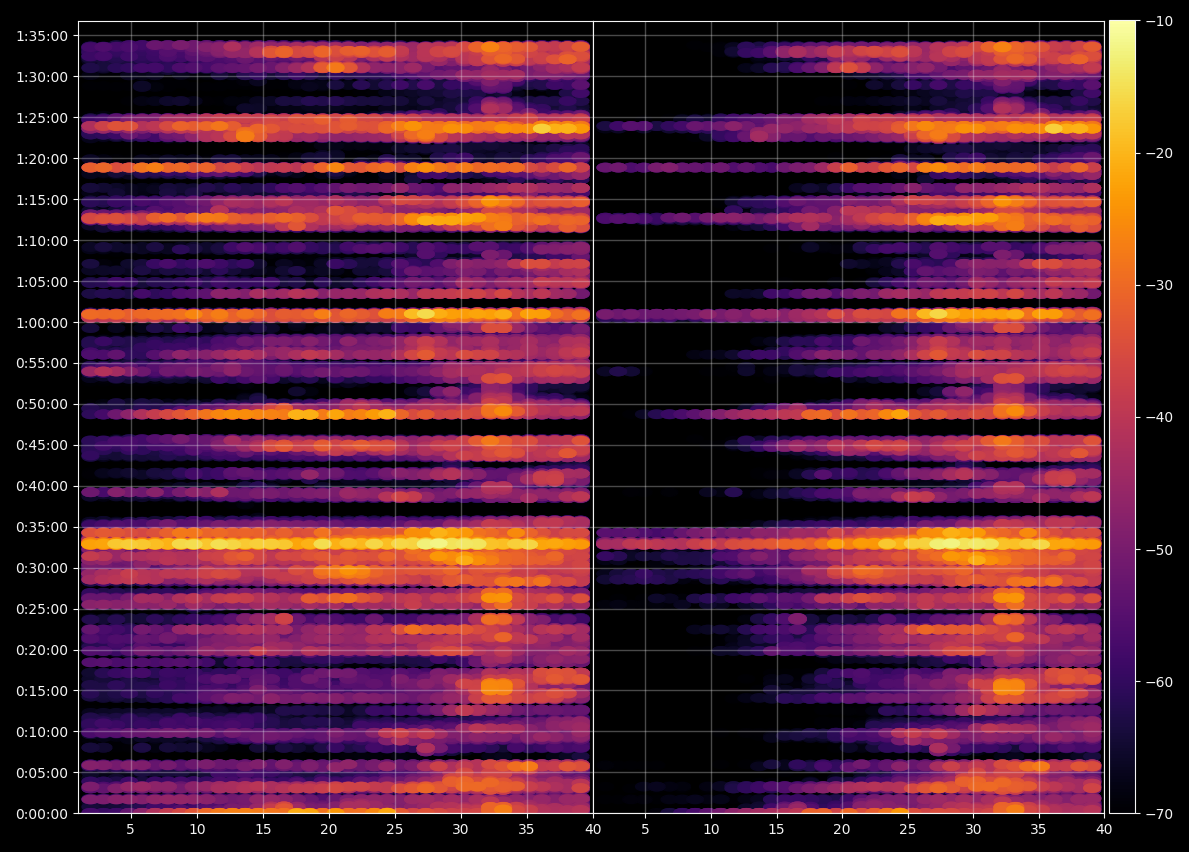Click the 0:15:00 time axis label
This screenshot has width=1189, height=852.
point(42,691)
